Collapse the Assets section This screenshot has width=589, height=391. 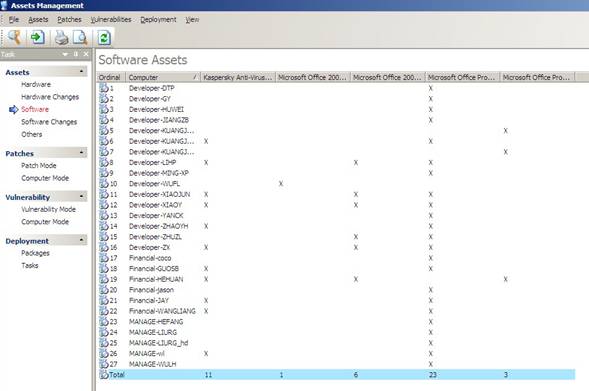tap(82, 71)
